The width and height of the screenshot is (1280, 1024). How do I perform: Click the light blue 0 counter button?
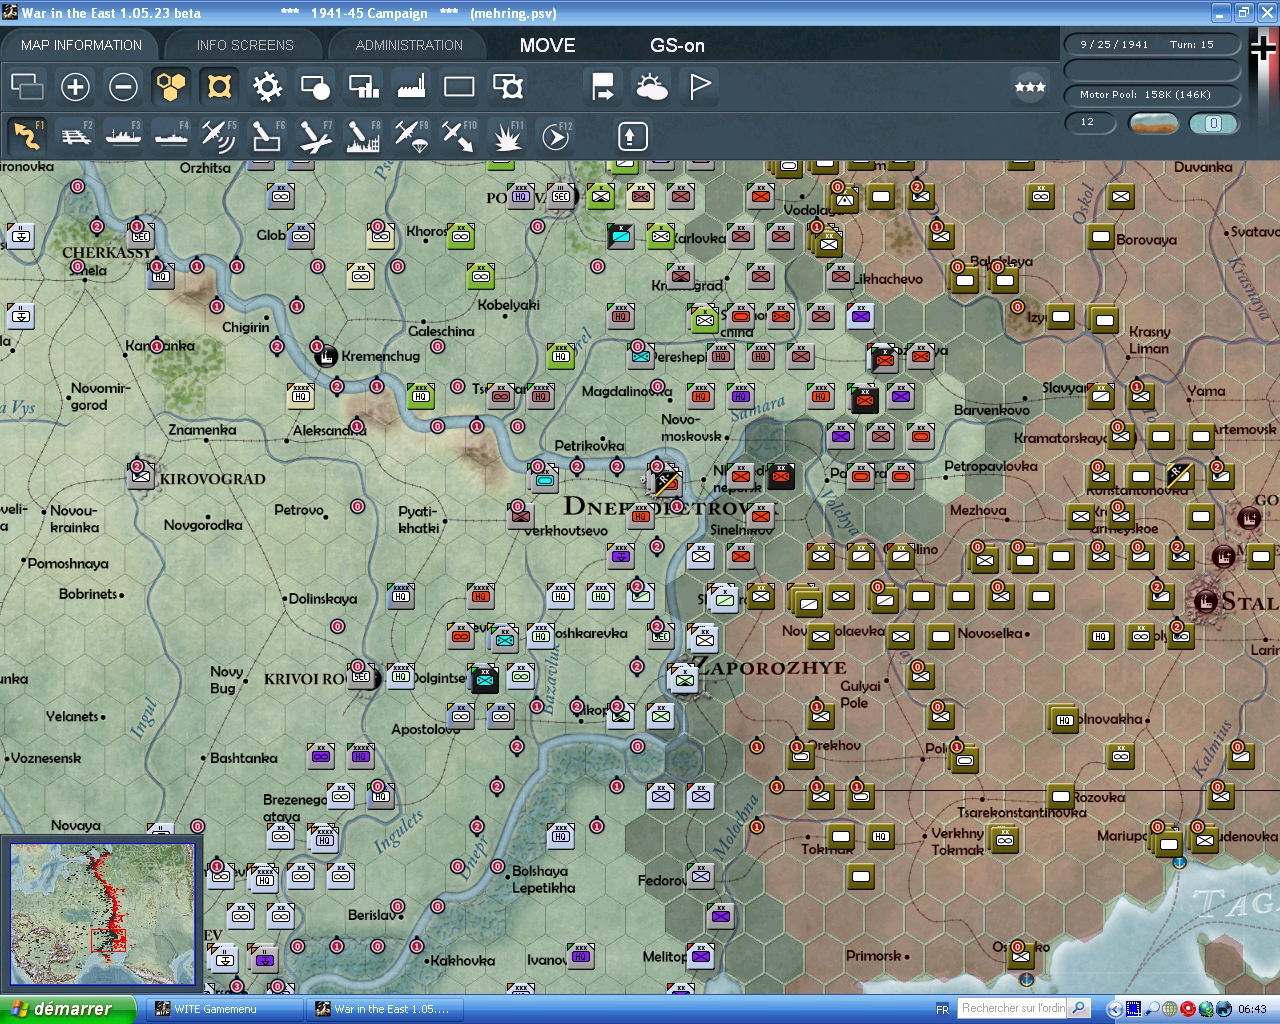coord(1213,123)
